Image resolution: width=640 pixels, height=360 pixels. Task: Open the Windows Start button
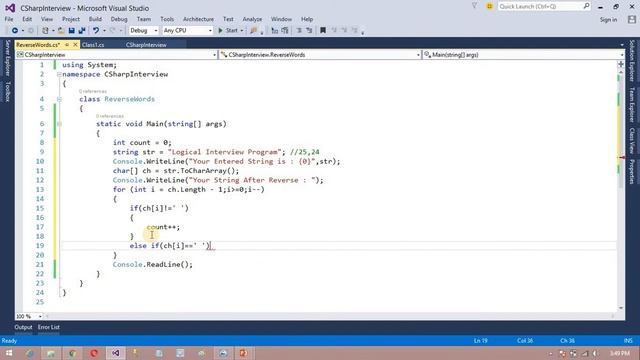(9, 353)
